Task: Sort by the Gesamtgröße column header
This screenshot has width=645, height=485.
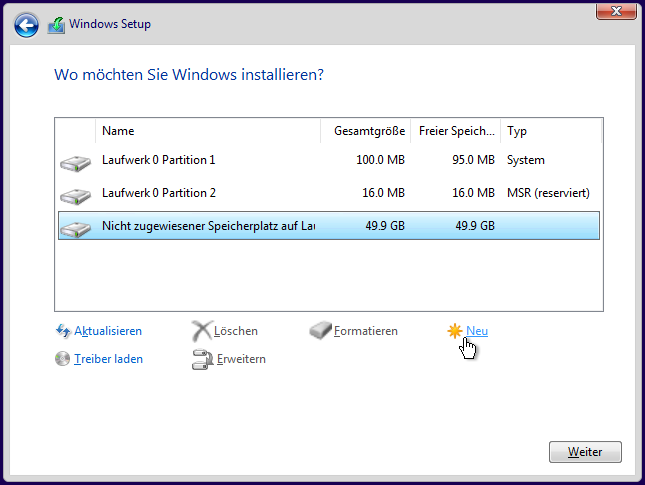Action: click(x=366, y=131)
